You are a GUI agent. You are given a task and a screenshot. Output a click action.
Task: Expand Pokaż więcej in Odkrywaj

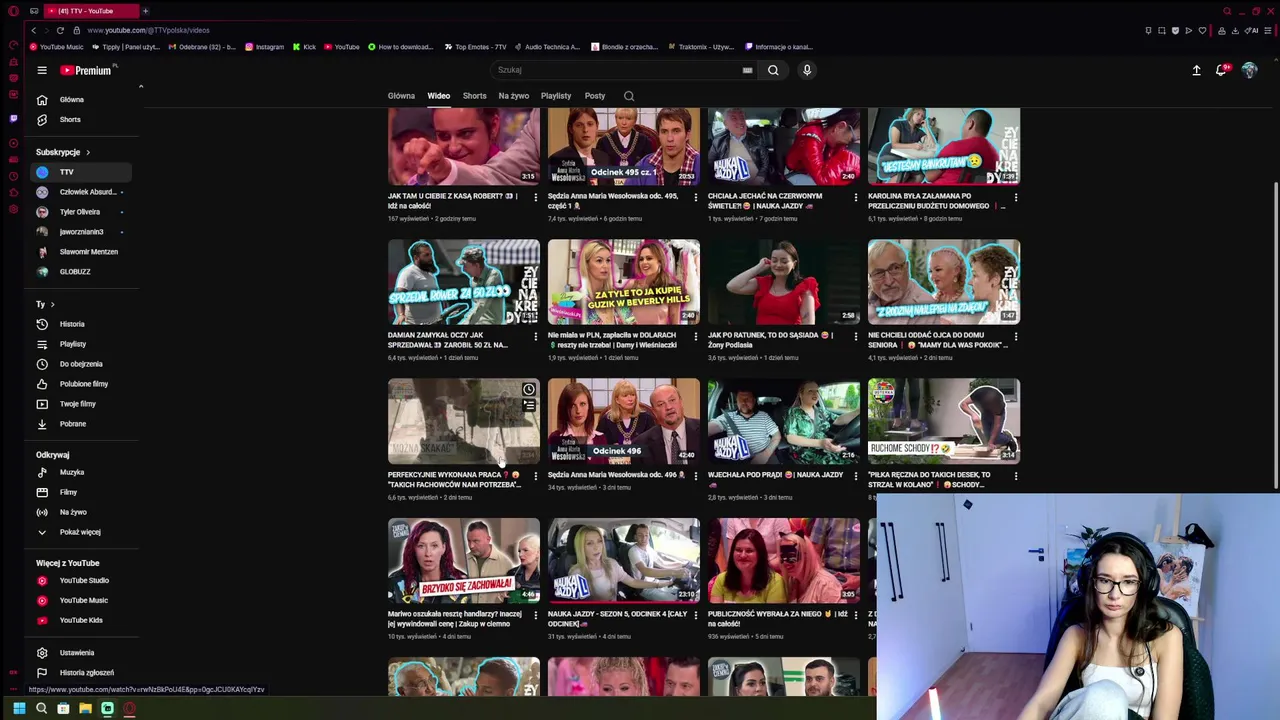point(82,532)
